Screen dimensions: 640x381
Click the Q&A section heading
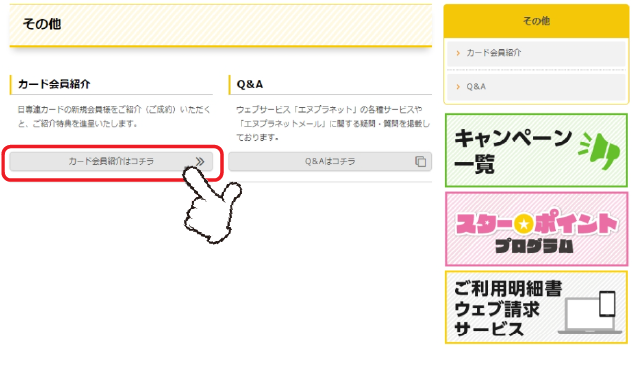250,84
